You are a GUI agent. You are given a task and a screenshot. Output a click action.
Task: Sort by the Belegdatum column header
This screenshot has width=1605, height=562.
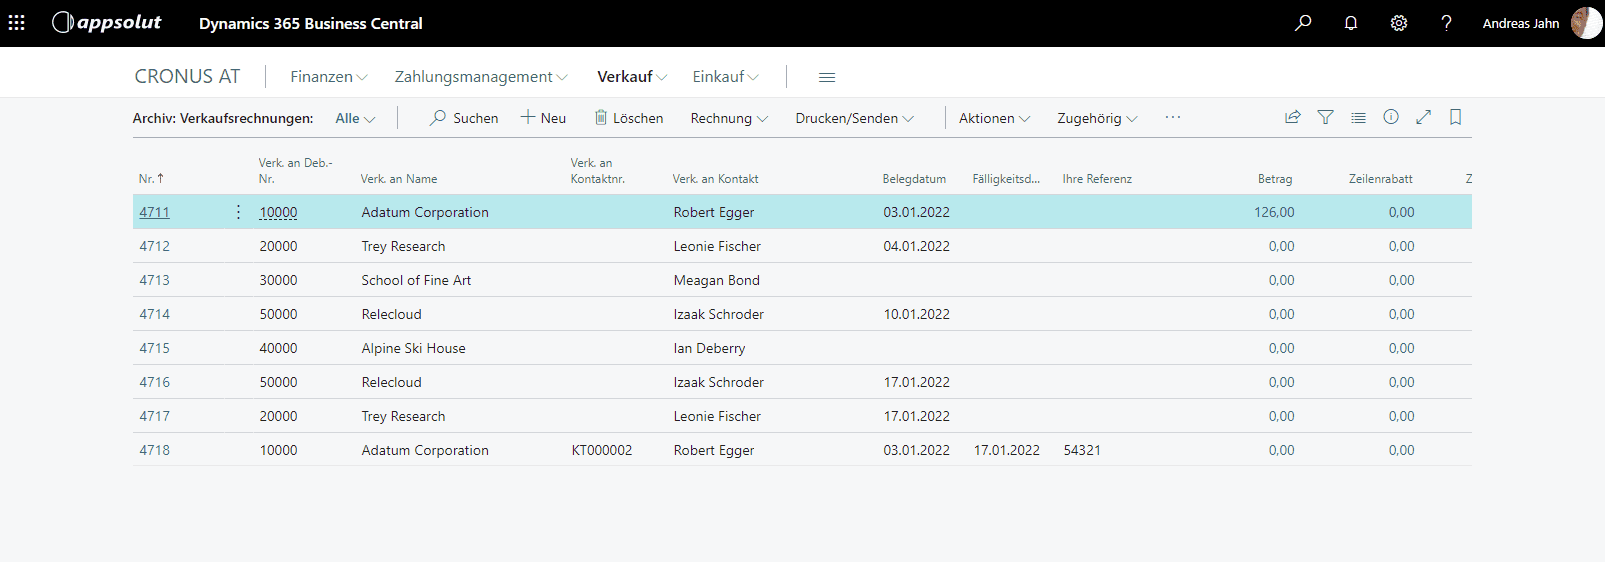pyautogui.click(x=914, y=179)
